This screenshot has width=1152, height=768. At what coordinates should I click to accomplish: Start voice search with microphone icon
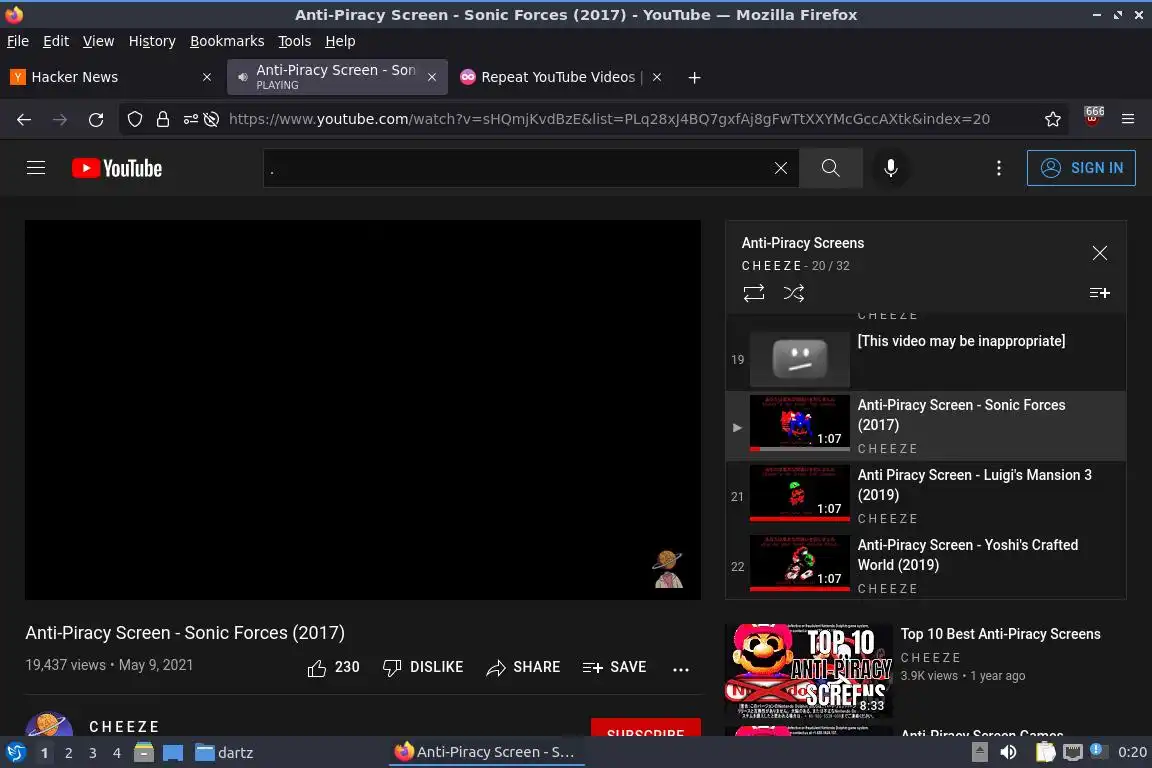890,168
